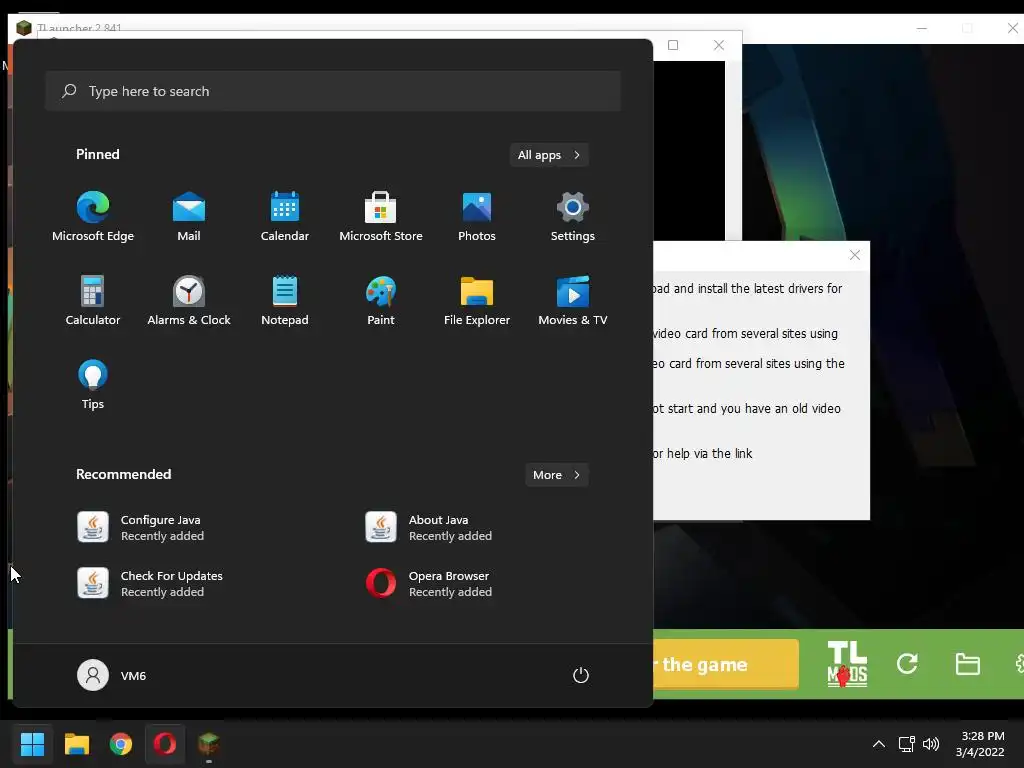
Task: Open Microsoft Edge from pinned apps
Action: (x=93, y=217)
